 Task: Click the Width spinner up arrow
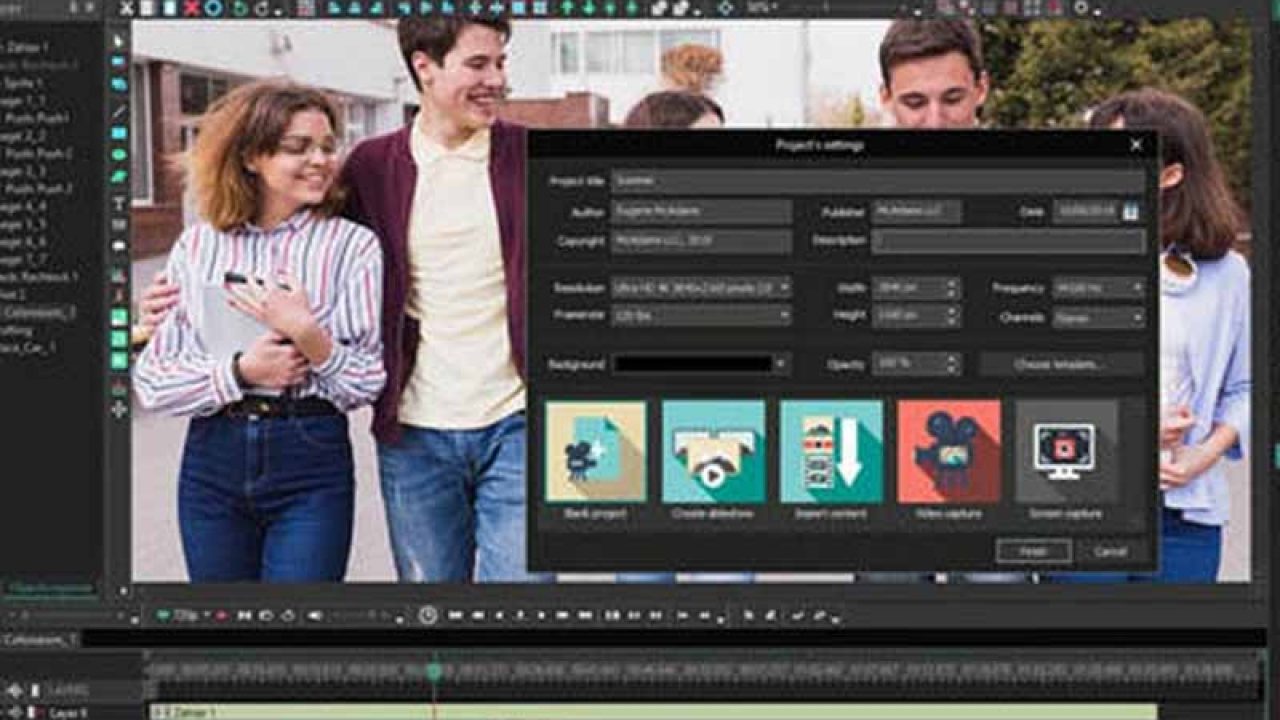[x=951, y=283]
